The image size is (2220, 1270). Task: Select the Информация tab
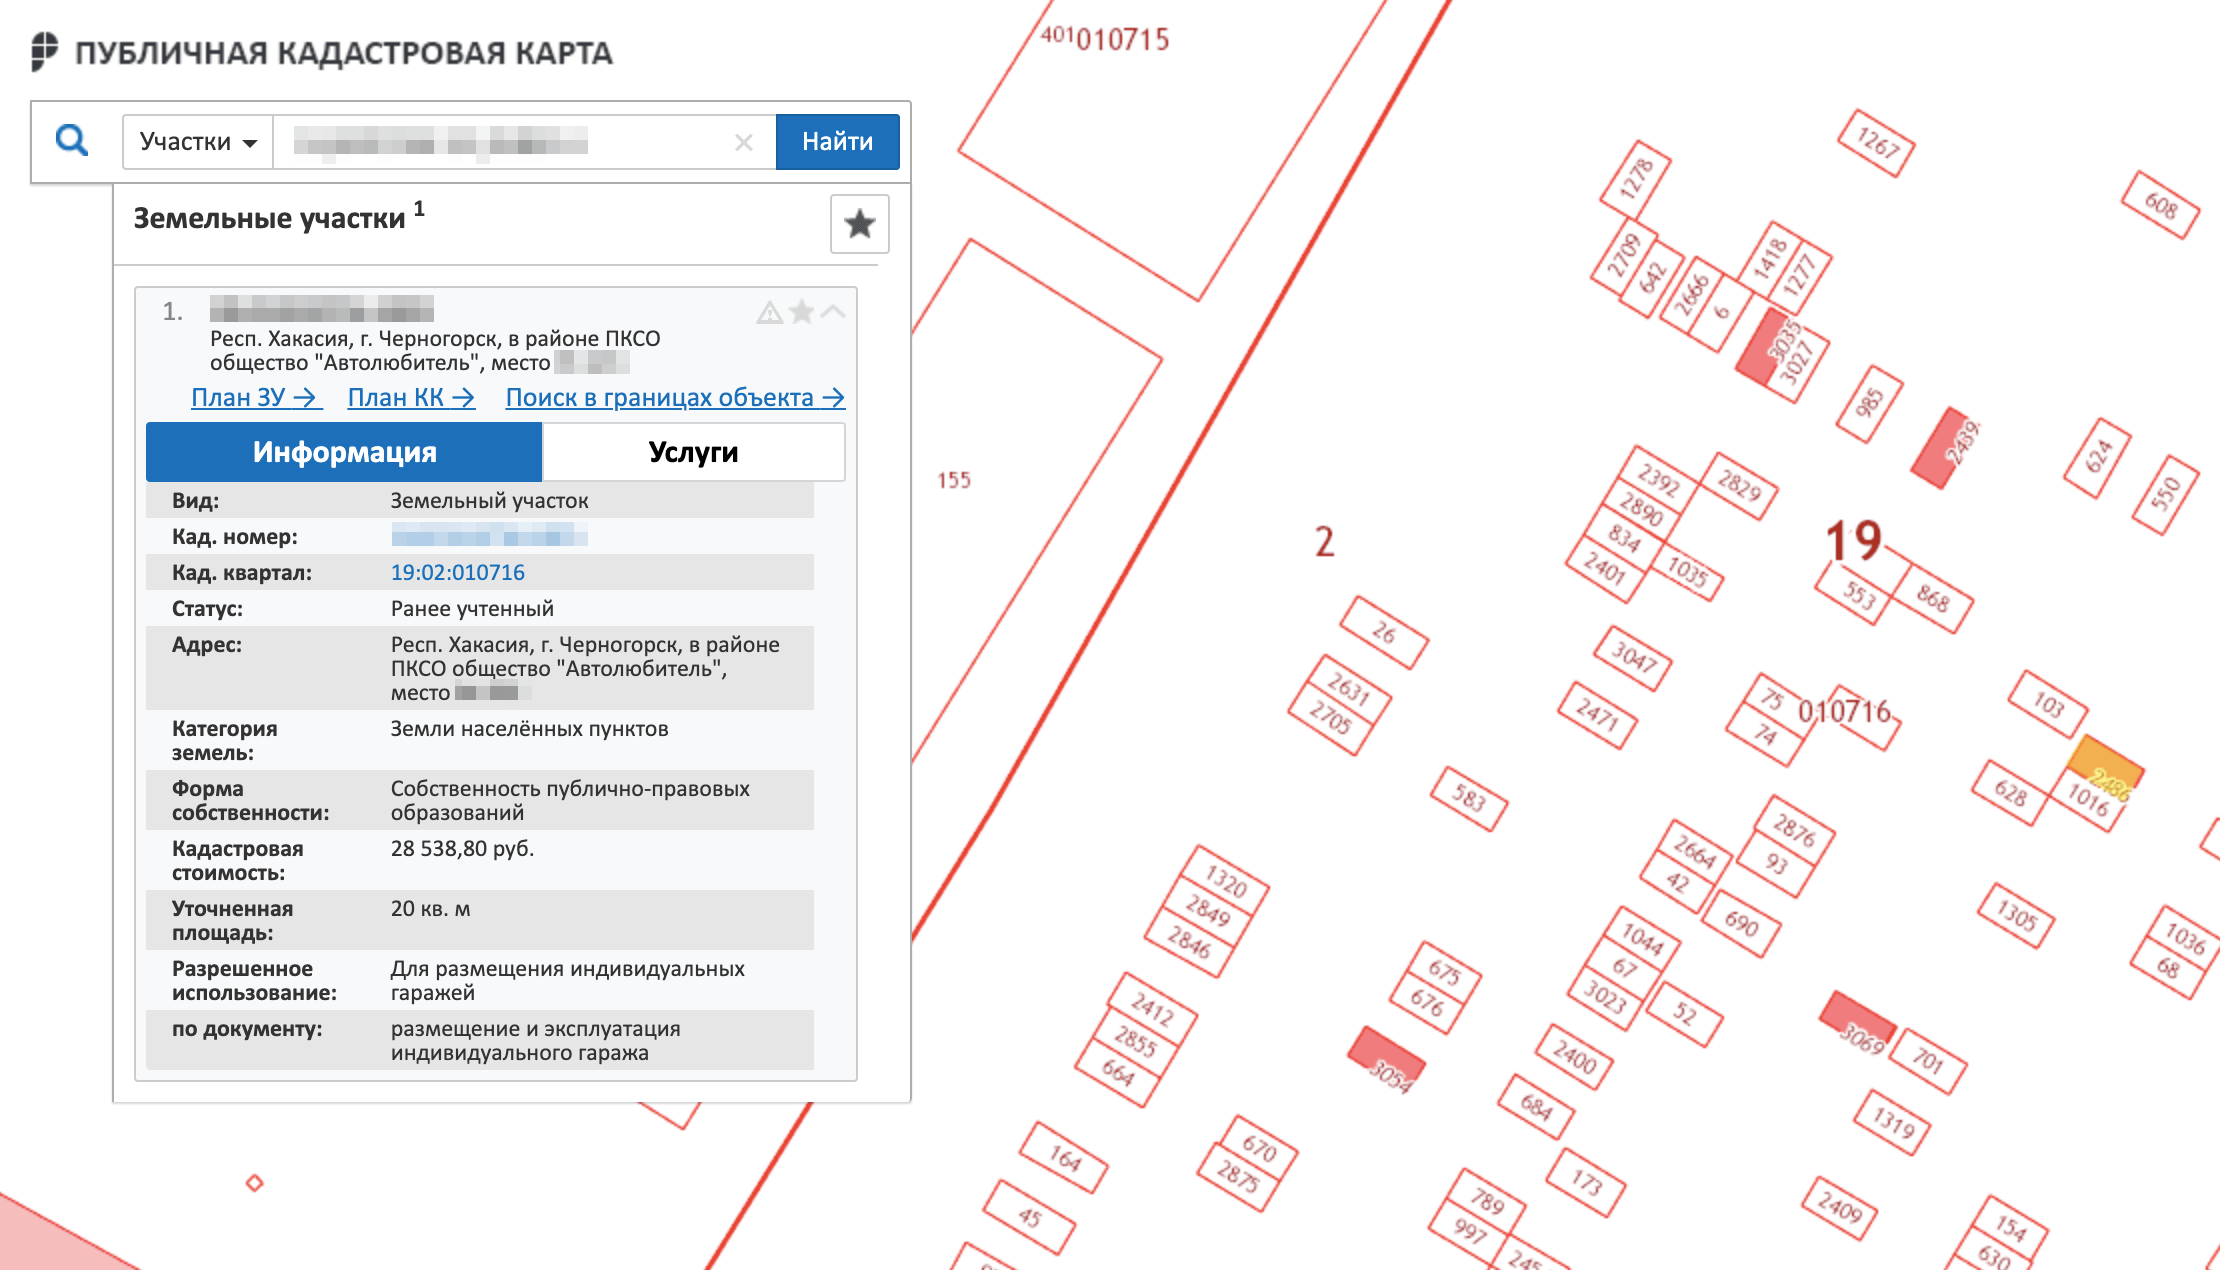(344, 452)
